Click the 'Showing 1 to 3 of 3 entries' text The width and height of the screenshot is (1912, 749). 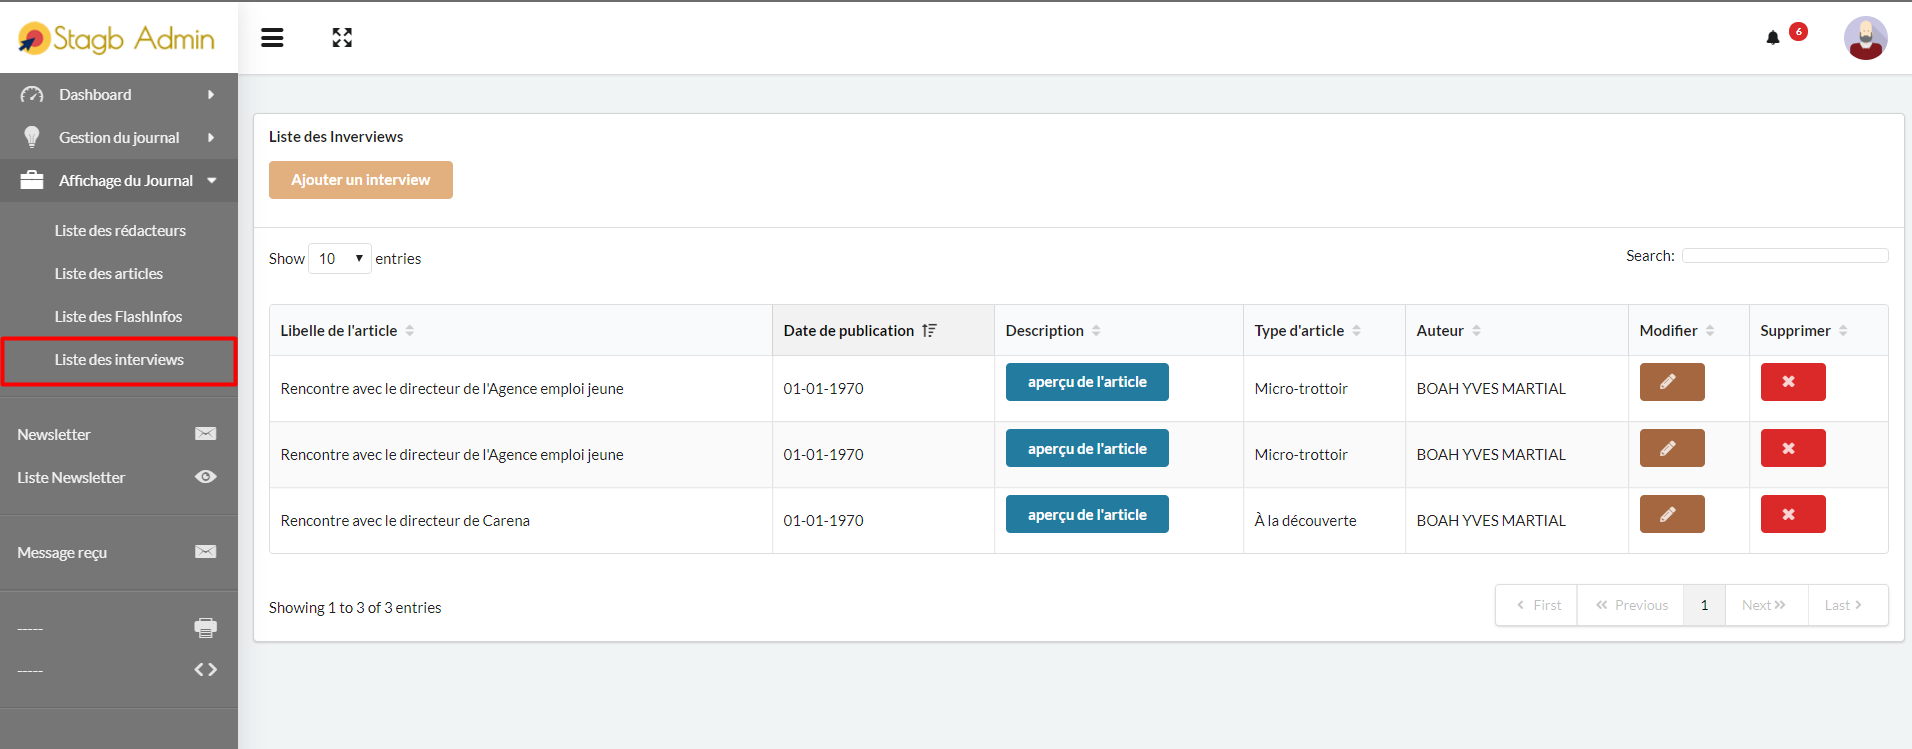tap(355, 607)
